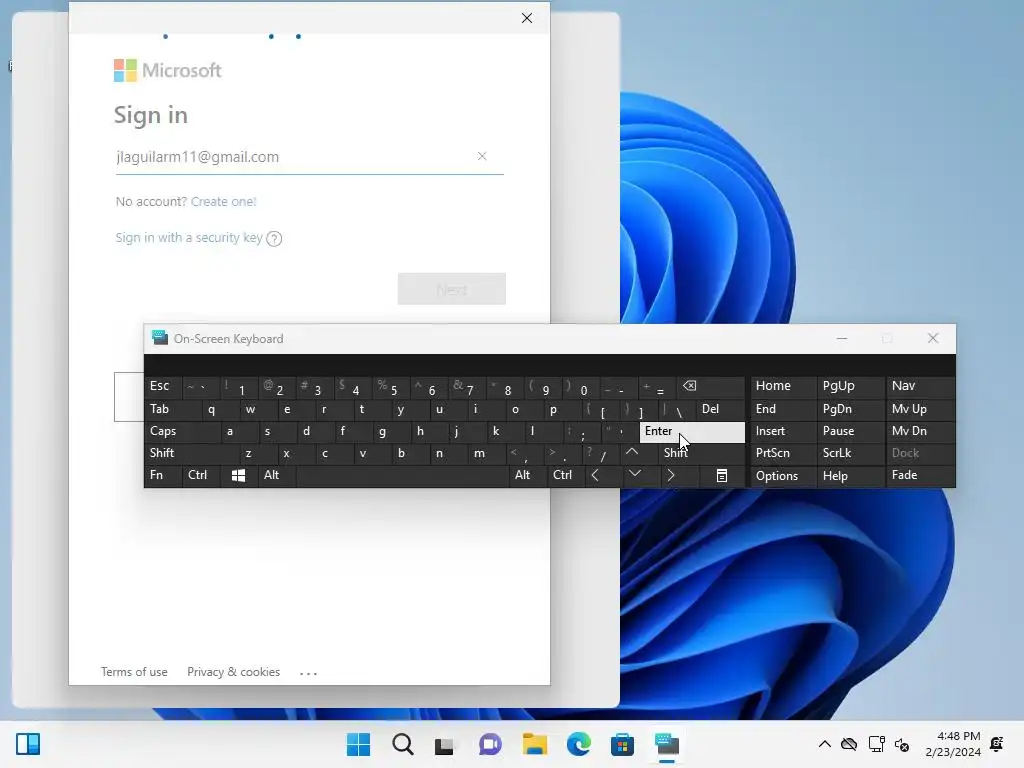Open Privacy & cookies link
Screen dimensions: 1024x768
[233, 672]
